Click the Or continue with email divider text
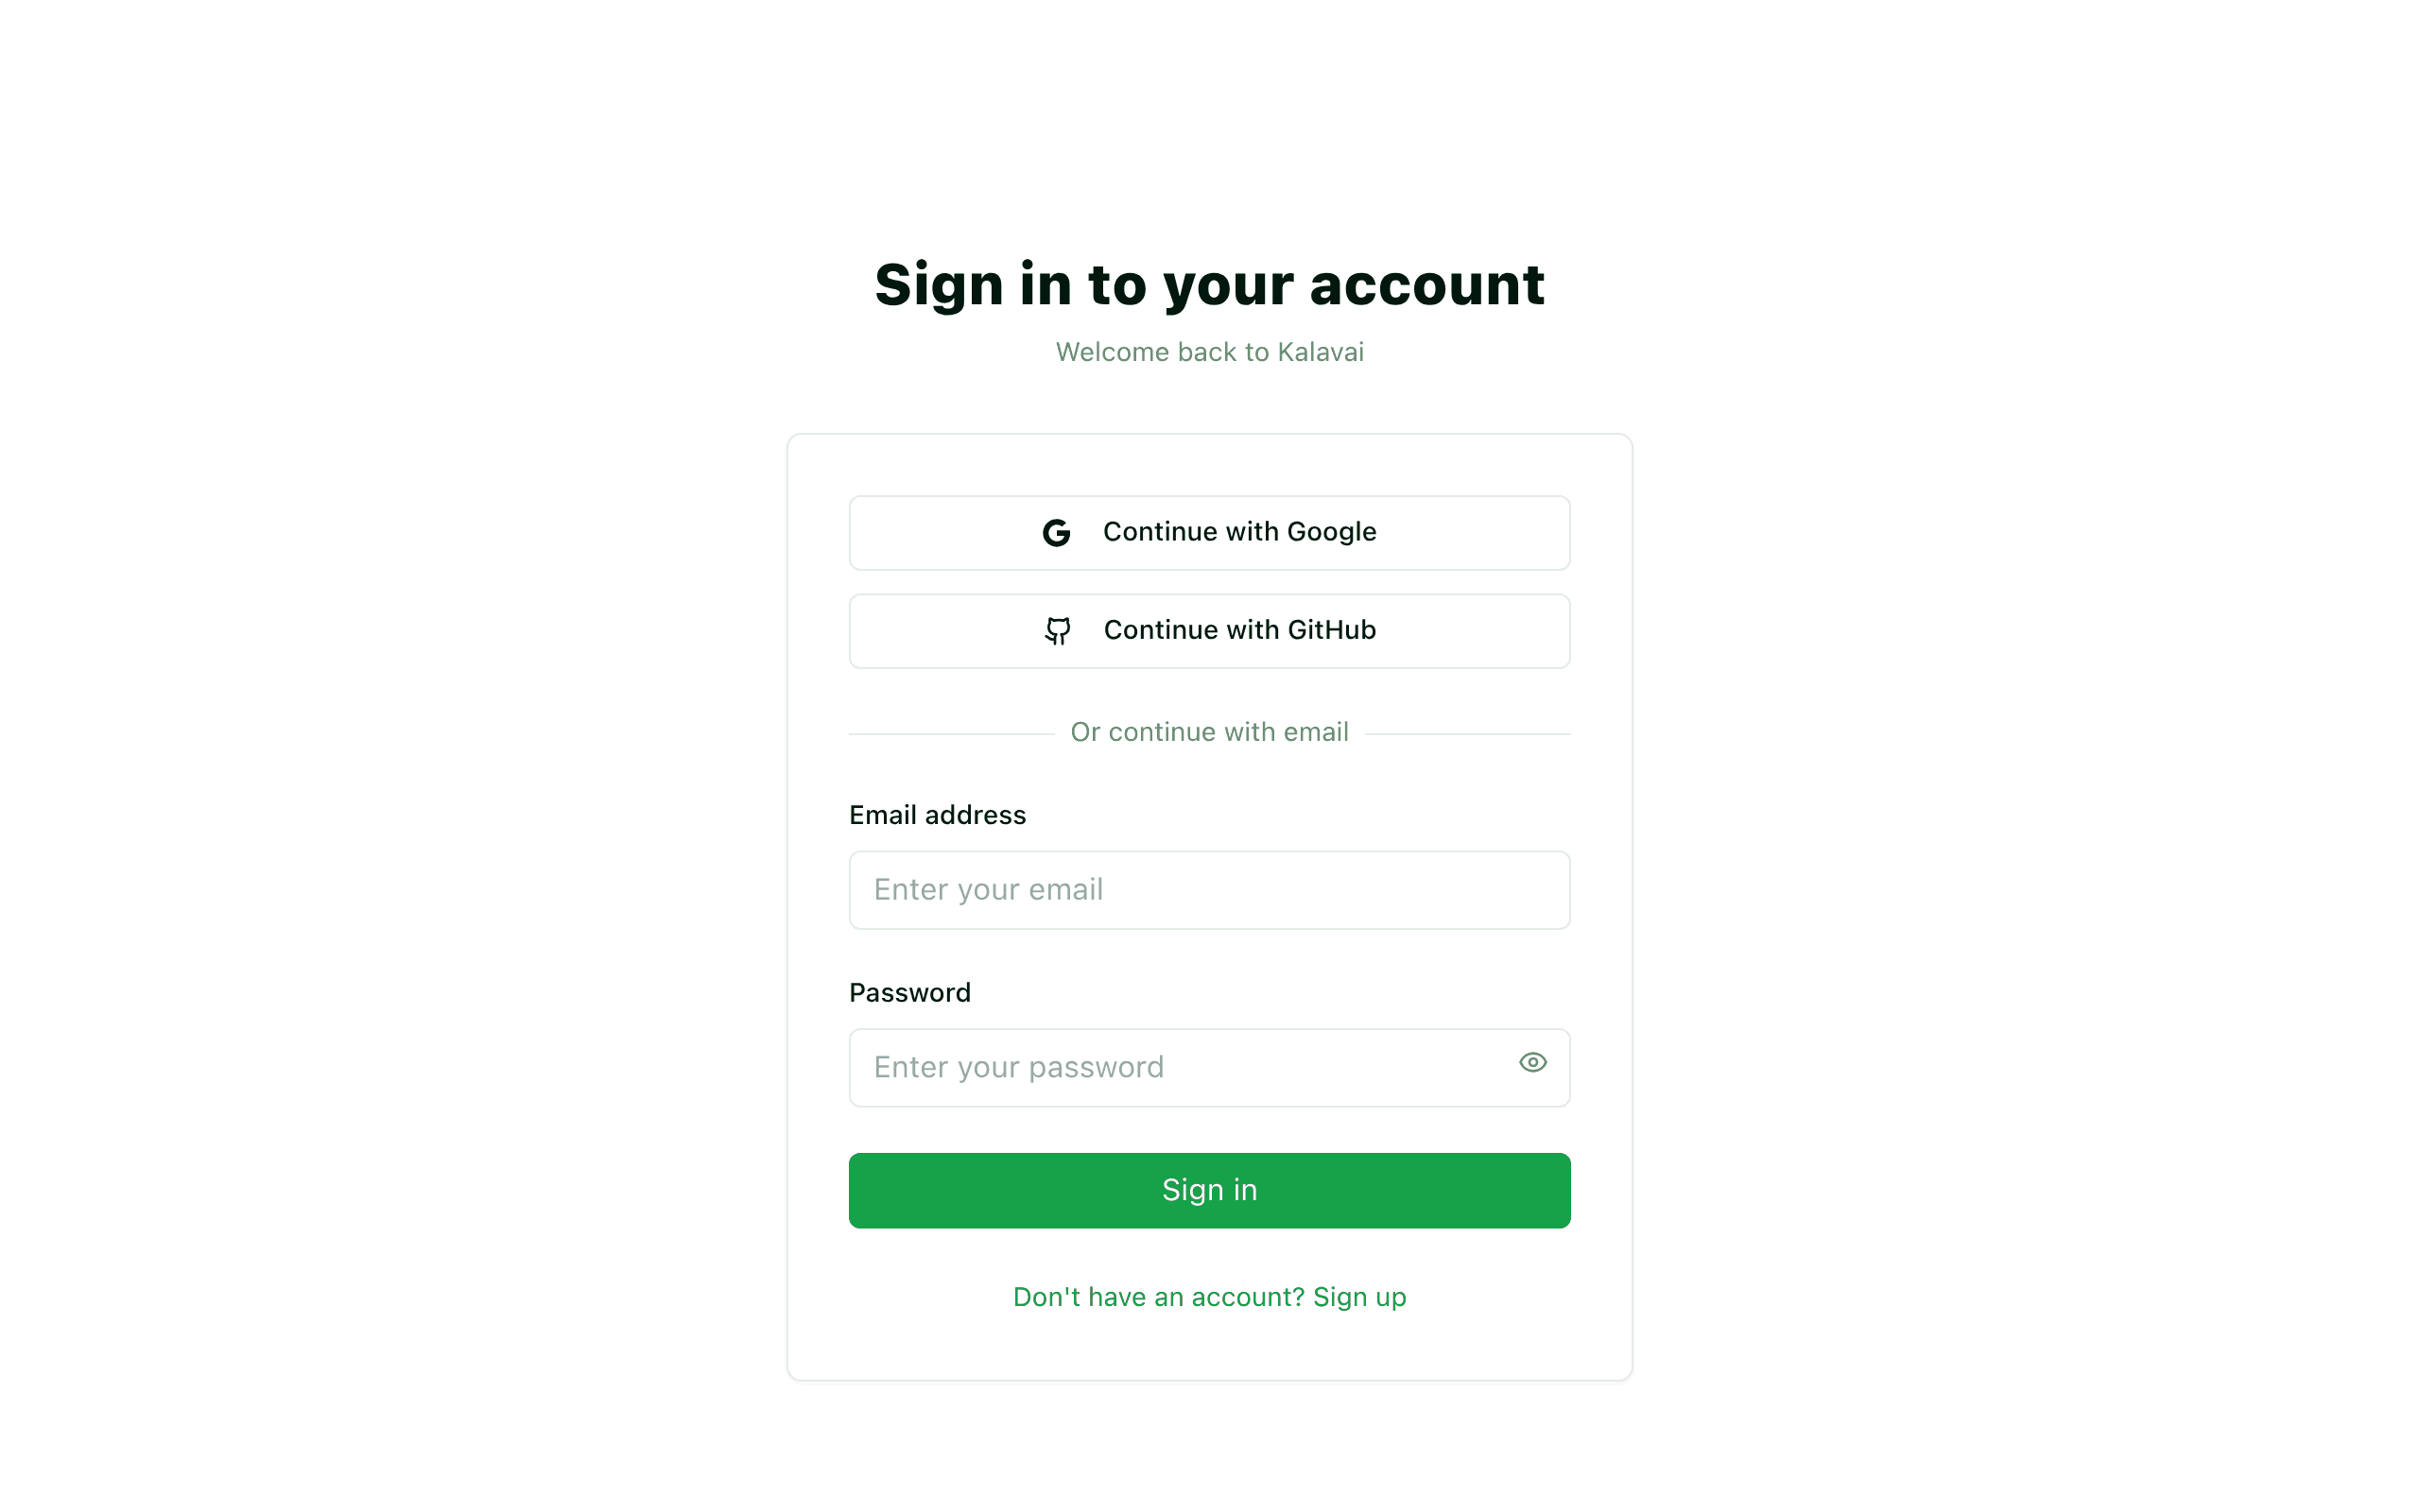Screen dimensions: 2420x1512 tap(1209, 732)
